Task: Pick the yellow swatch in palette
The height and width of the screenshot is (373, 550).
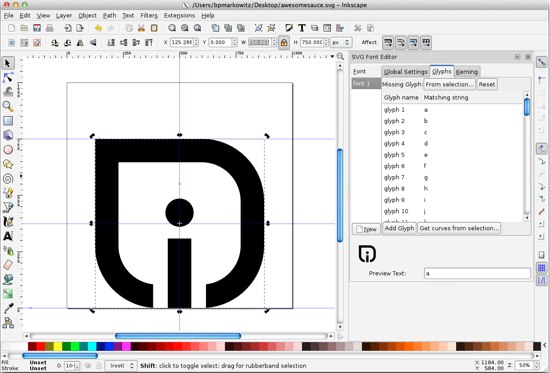Action: (58, 346)
